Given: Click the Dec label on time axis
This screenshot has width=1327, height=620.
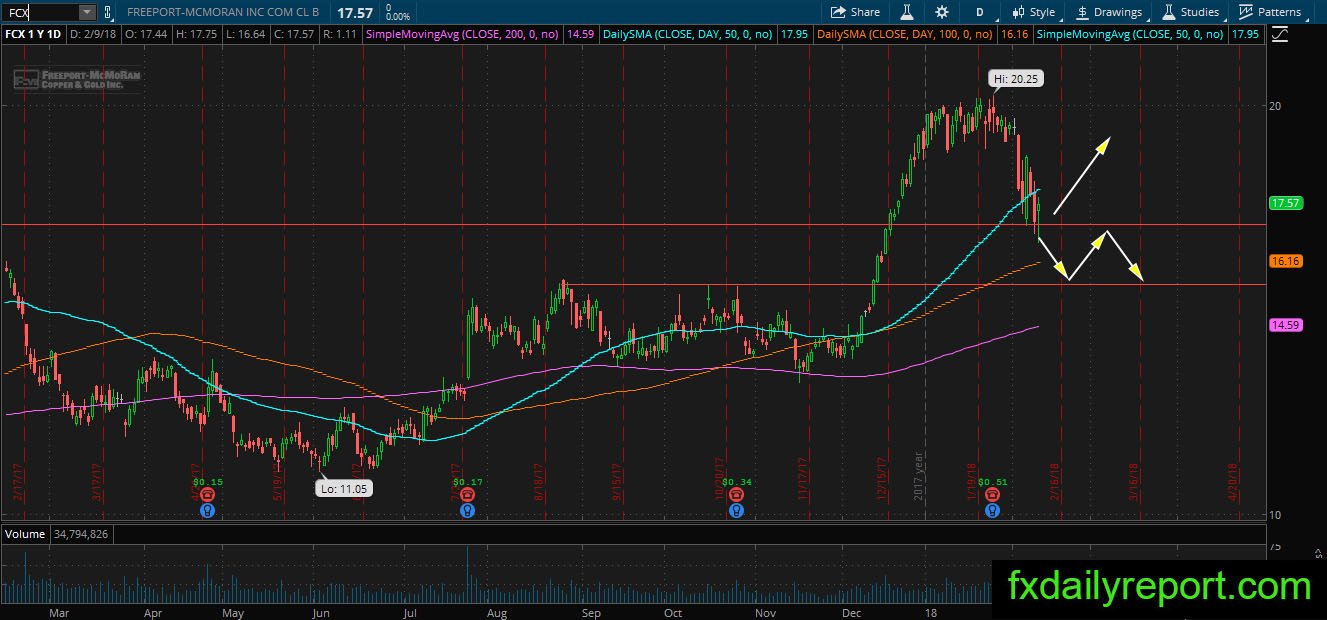Looking at the screenshot, I should [853, 611].
